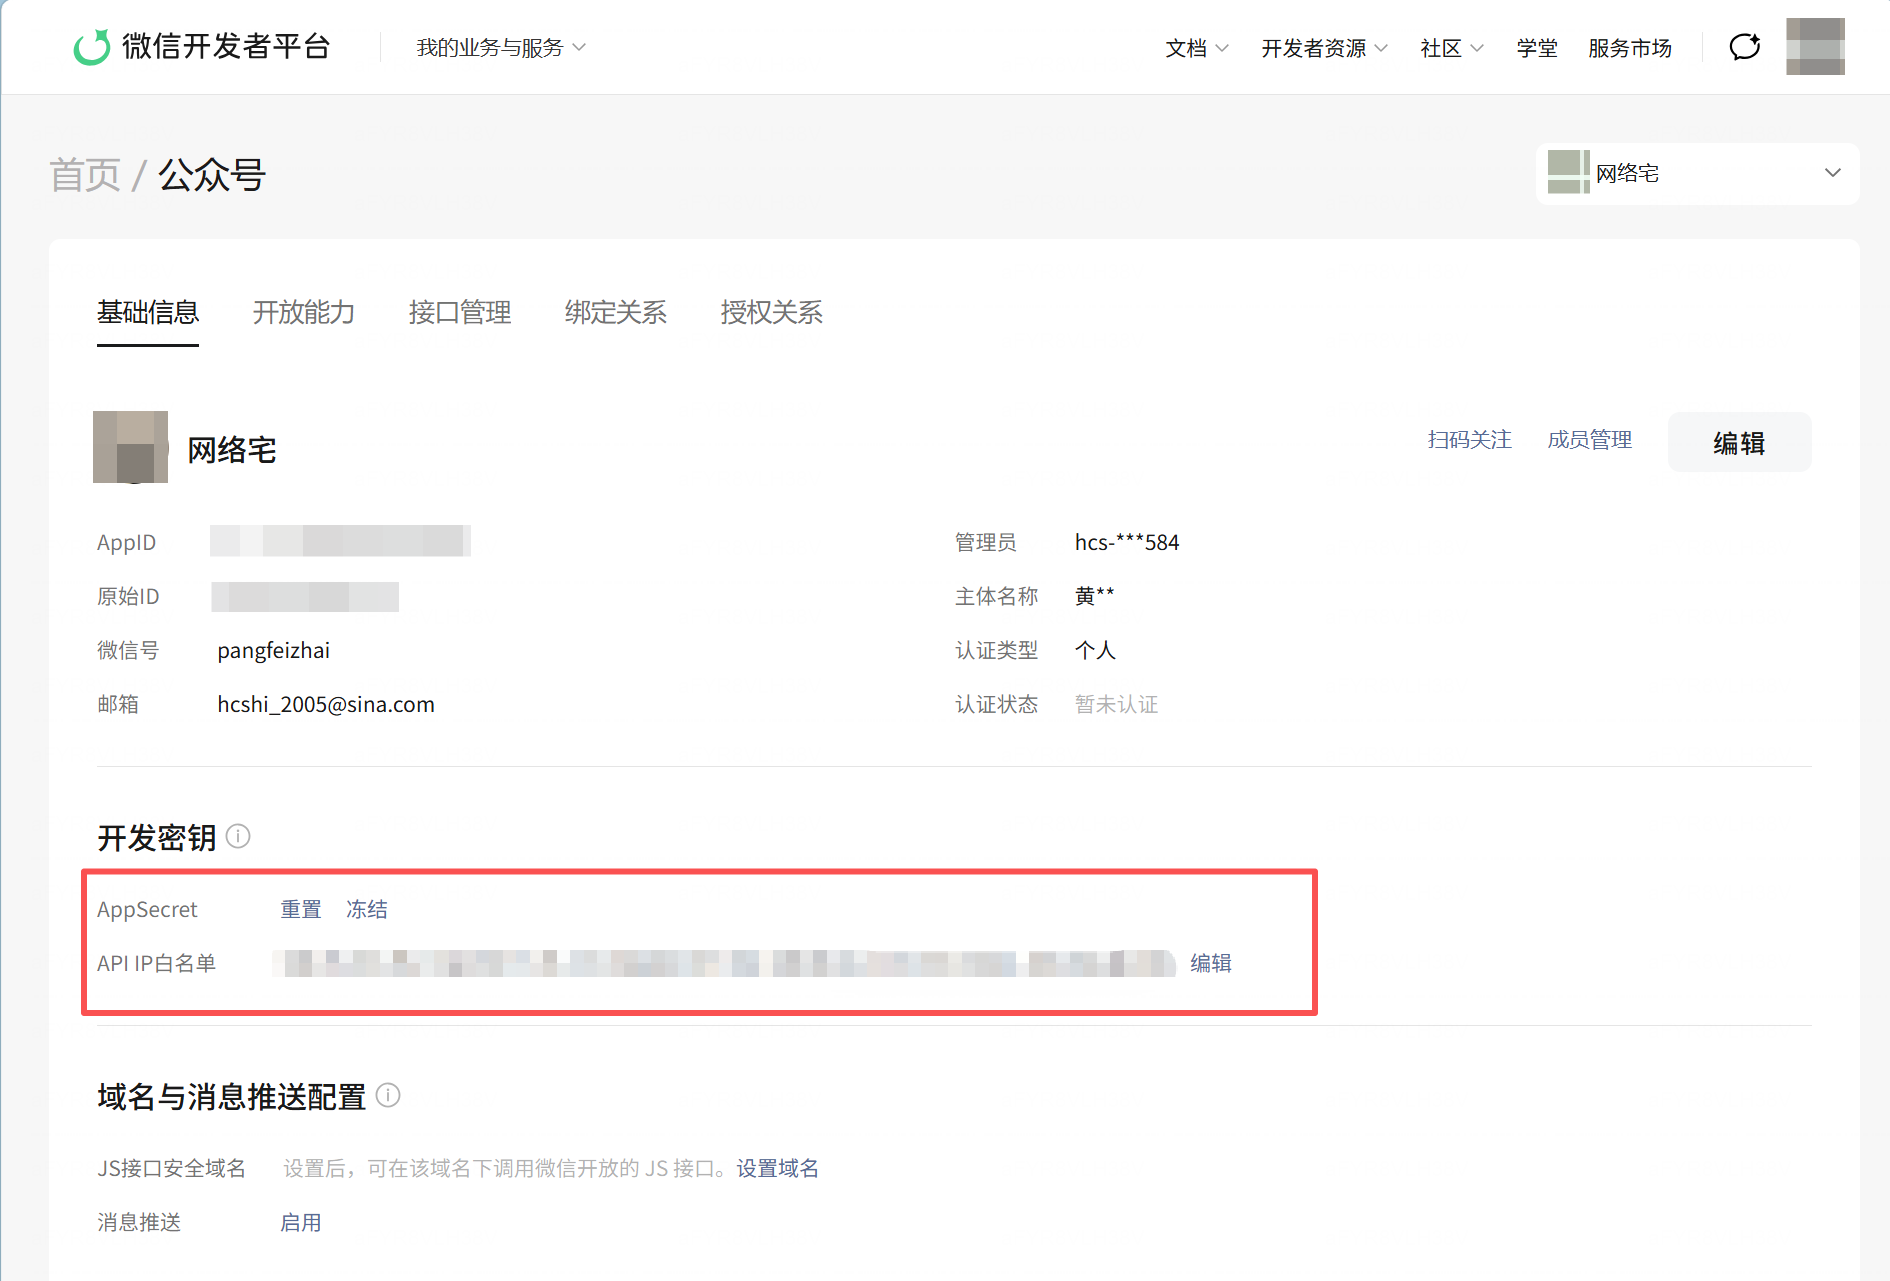Select the 基础信息 tab
The height and width of the screenshot is (1281, 1890).
[148, 313]
